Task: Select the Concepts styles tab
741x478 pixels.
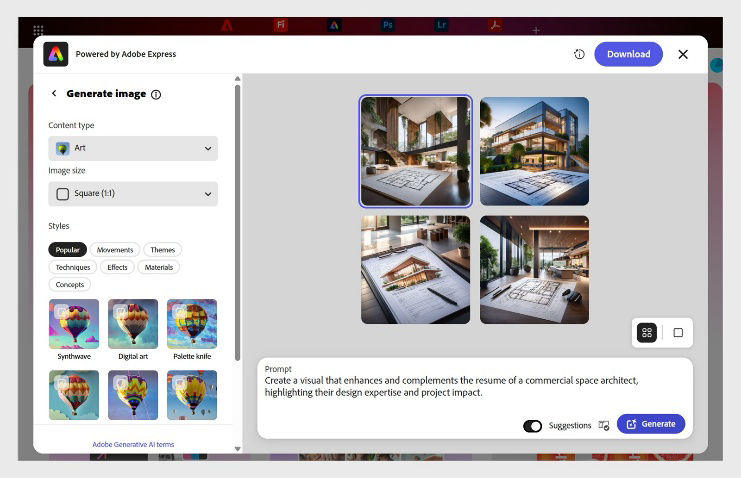Action: pos(69,284)
